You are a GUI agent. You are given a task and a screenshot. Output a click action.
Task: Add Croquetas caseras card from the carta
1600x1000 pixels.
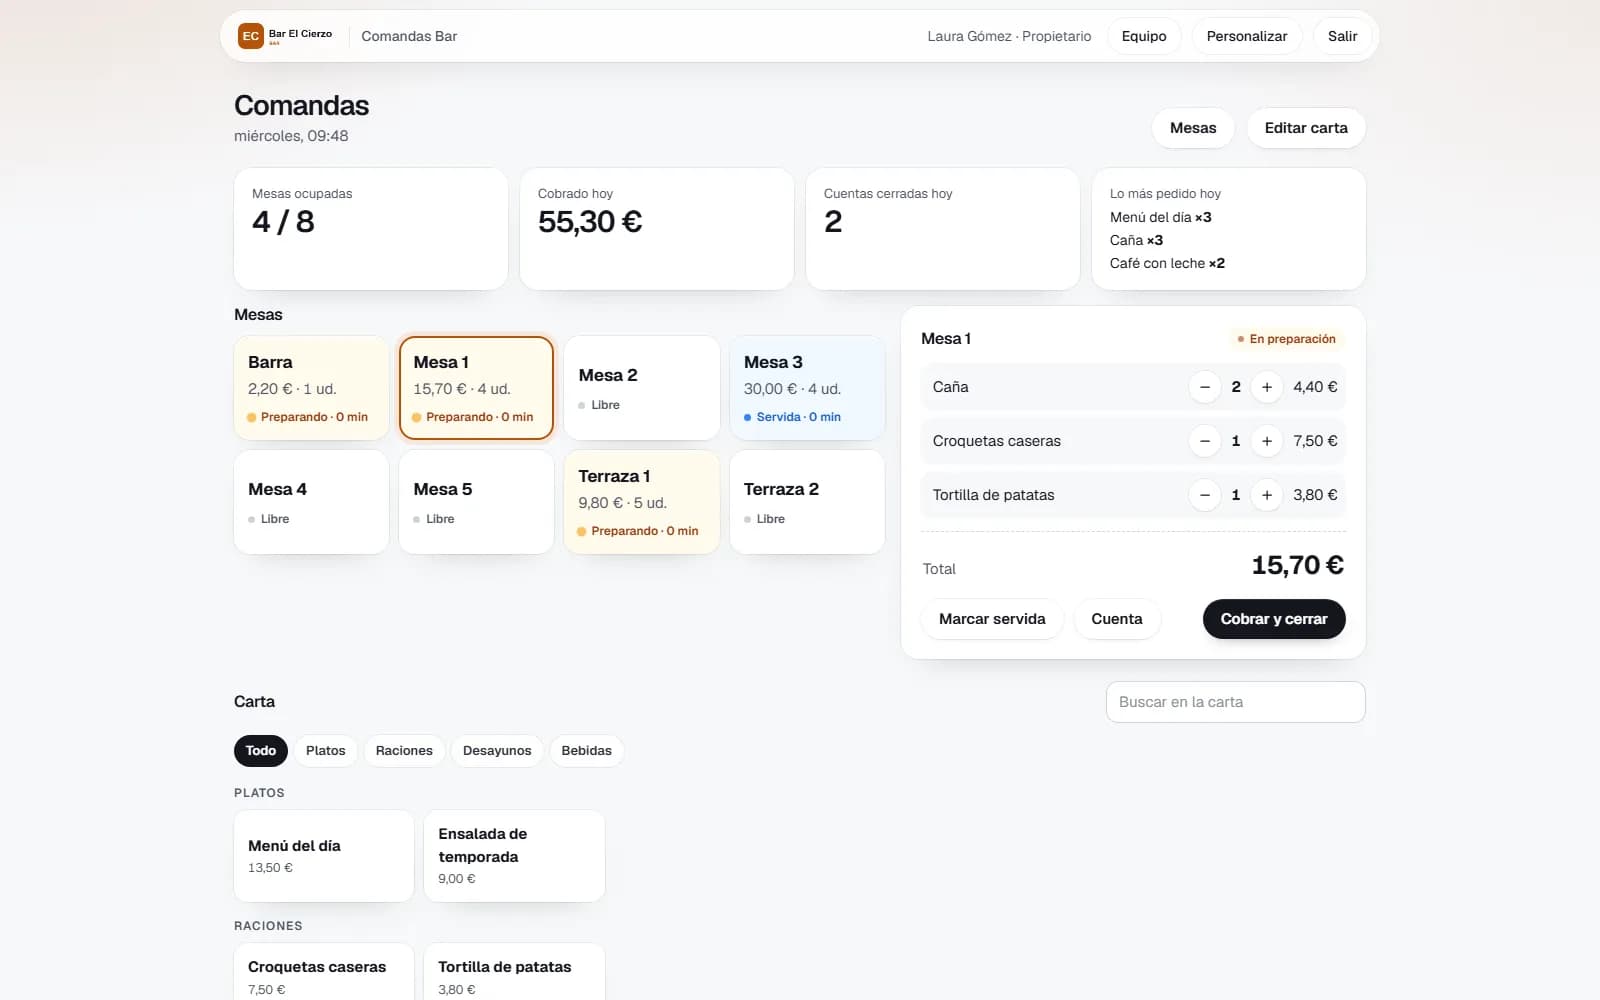point(324,972)
